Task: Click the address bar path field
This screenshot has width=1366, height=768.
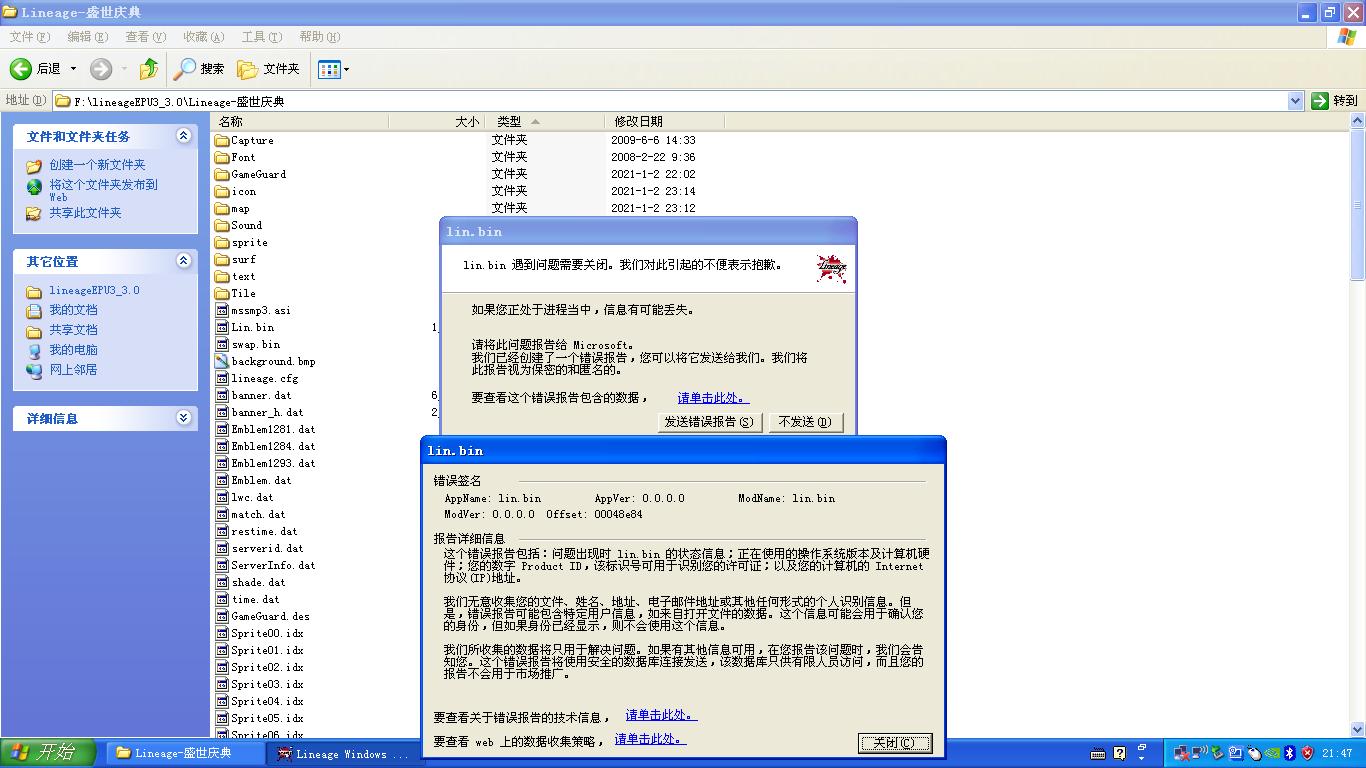Action: pos(670,101)
